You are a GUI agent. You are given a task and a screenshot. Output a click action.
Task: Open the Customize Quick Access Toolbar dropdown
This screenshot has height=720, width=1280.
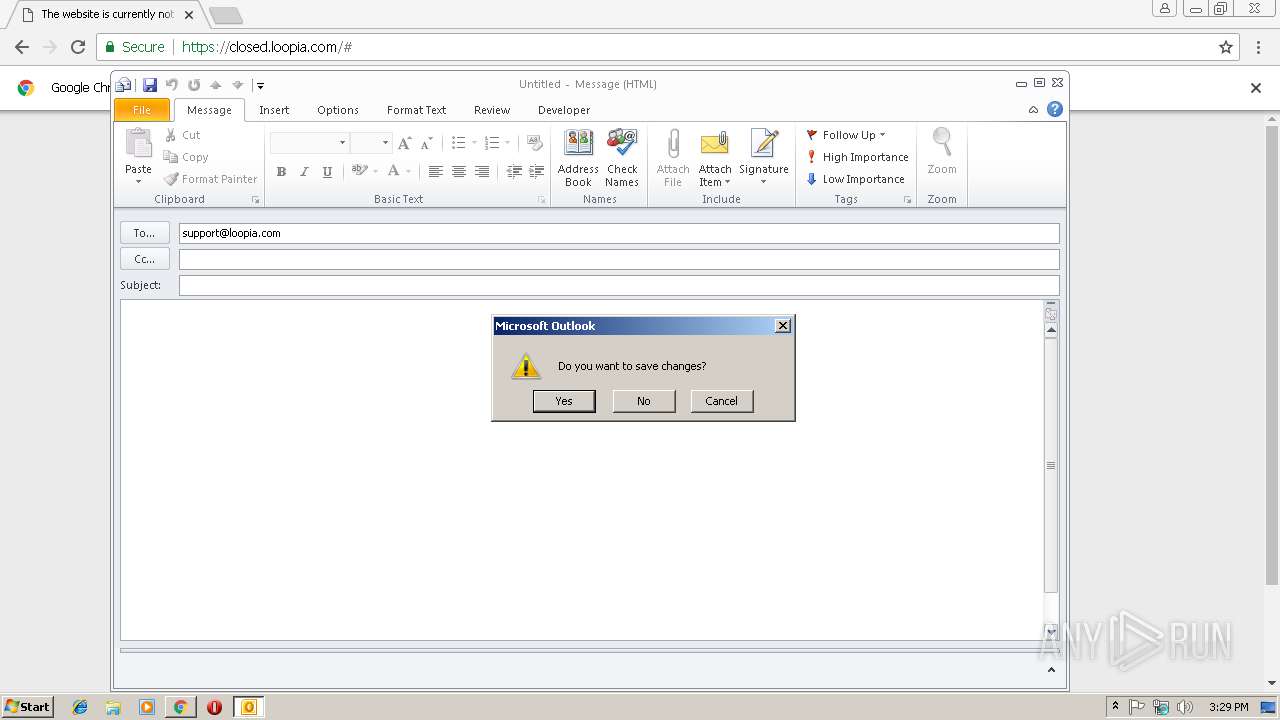click(259, 86)
